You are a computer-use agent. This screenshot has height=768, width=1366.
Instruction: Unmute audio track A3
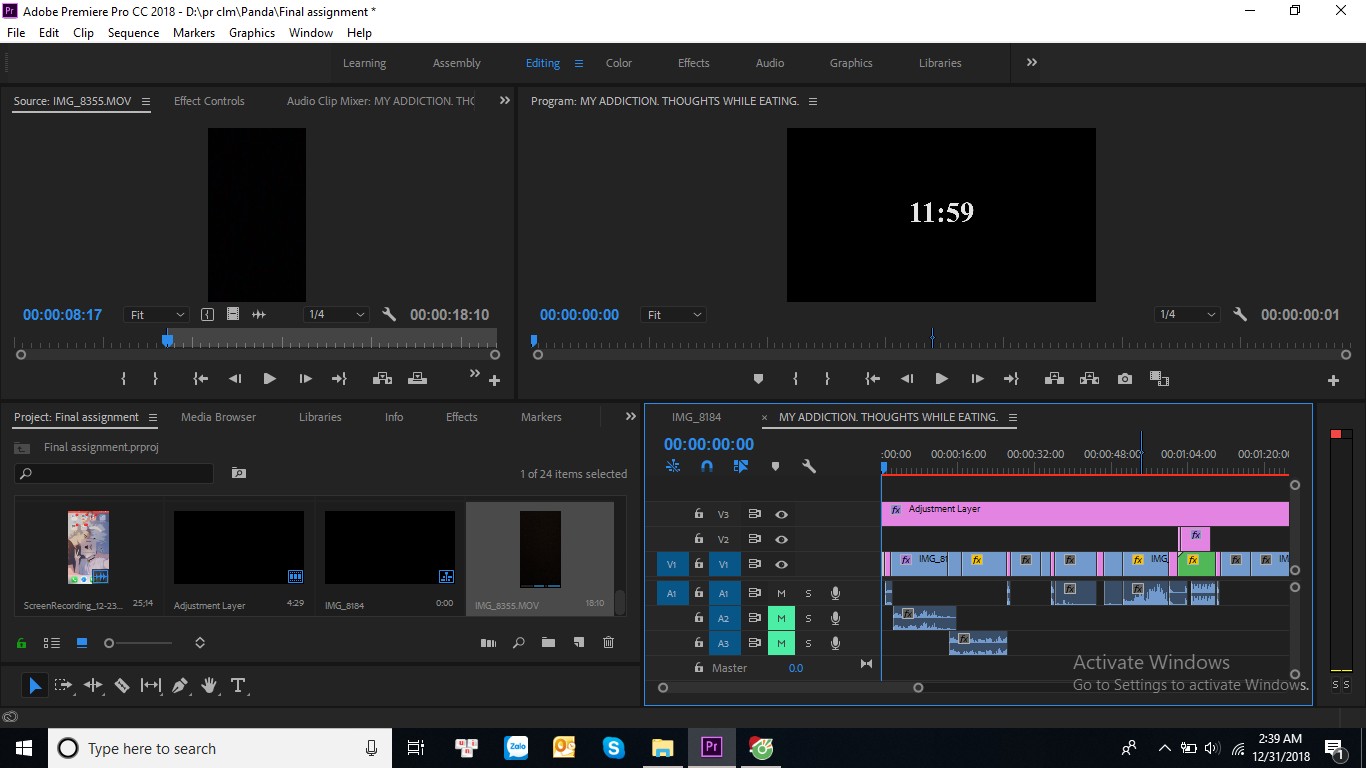(x=781, y=643)
